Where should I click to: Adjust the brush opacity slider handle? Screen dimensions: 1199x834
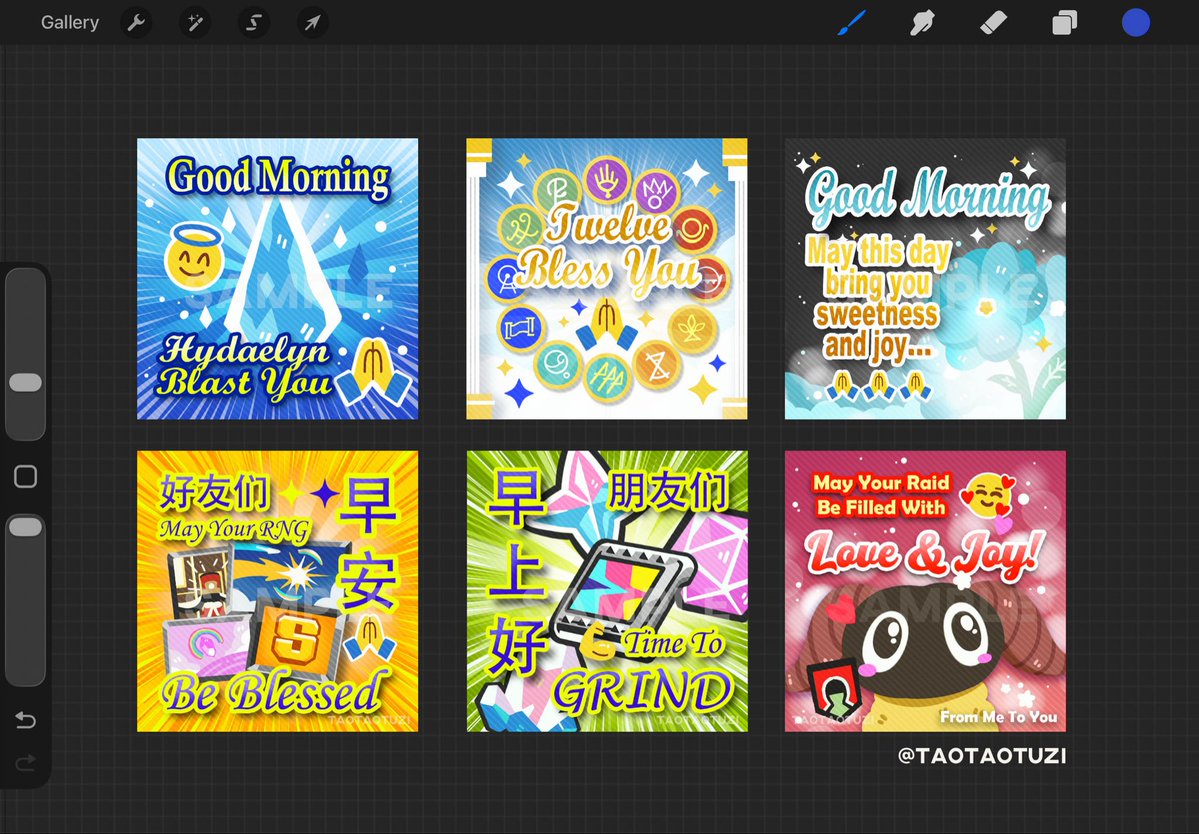25,526
